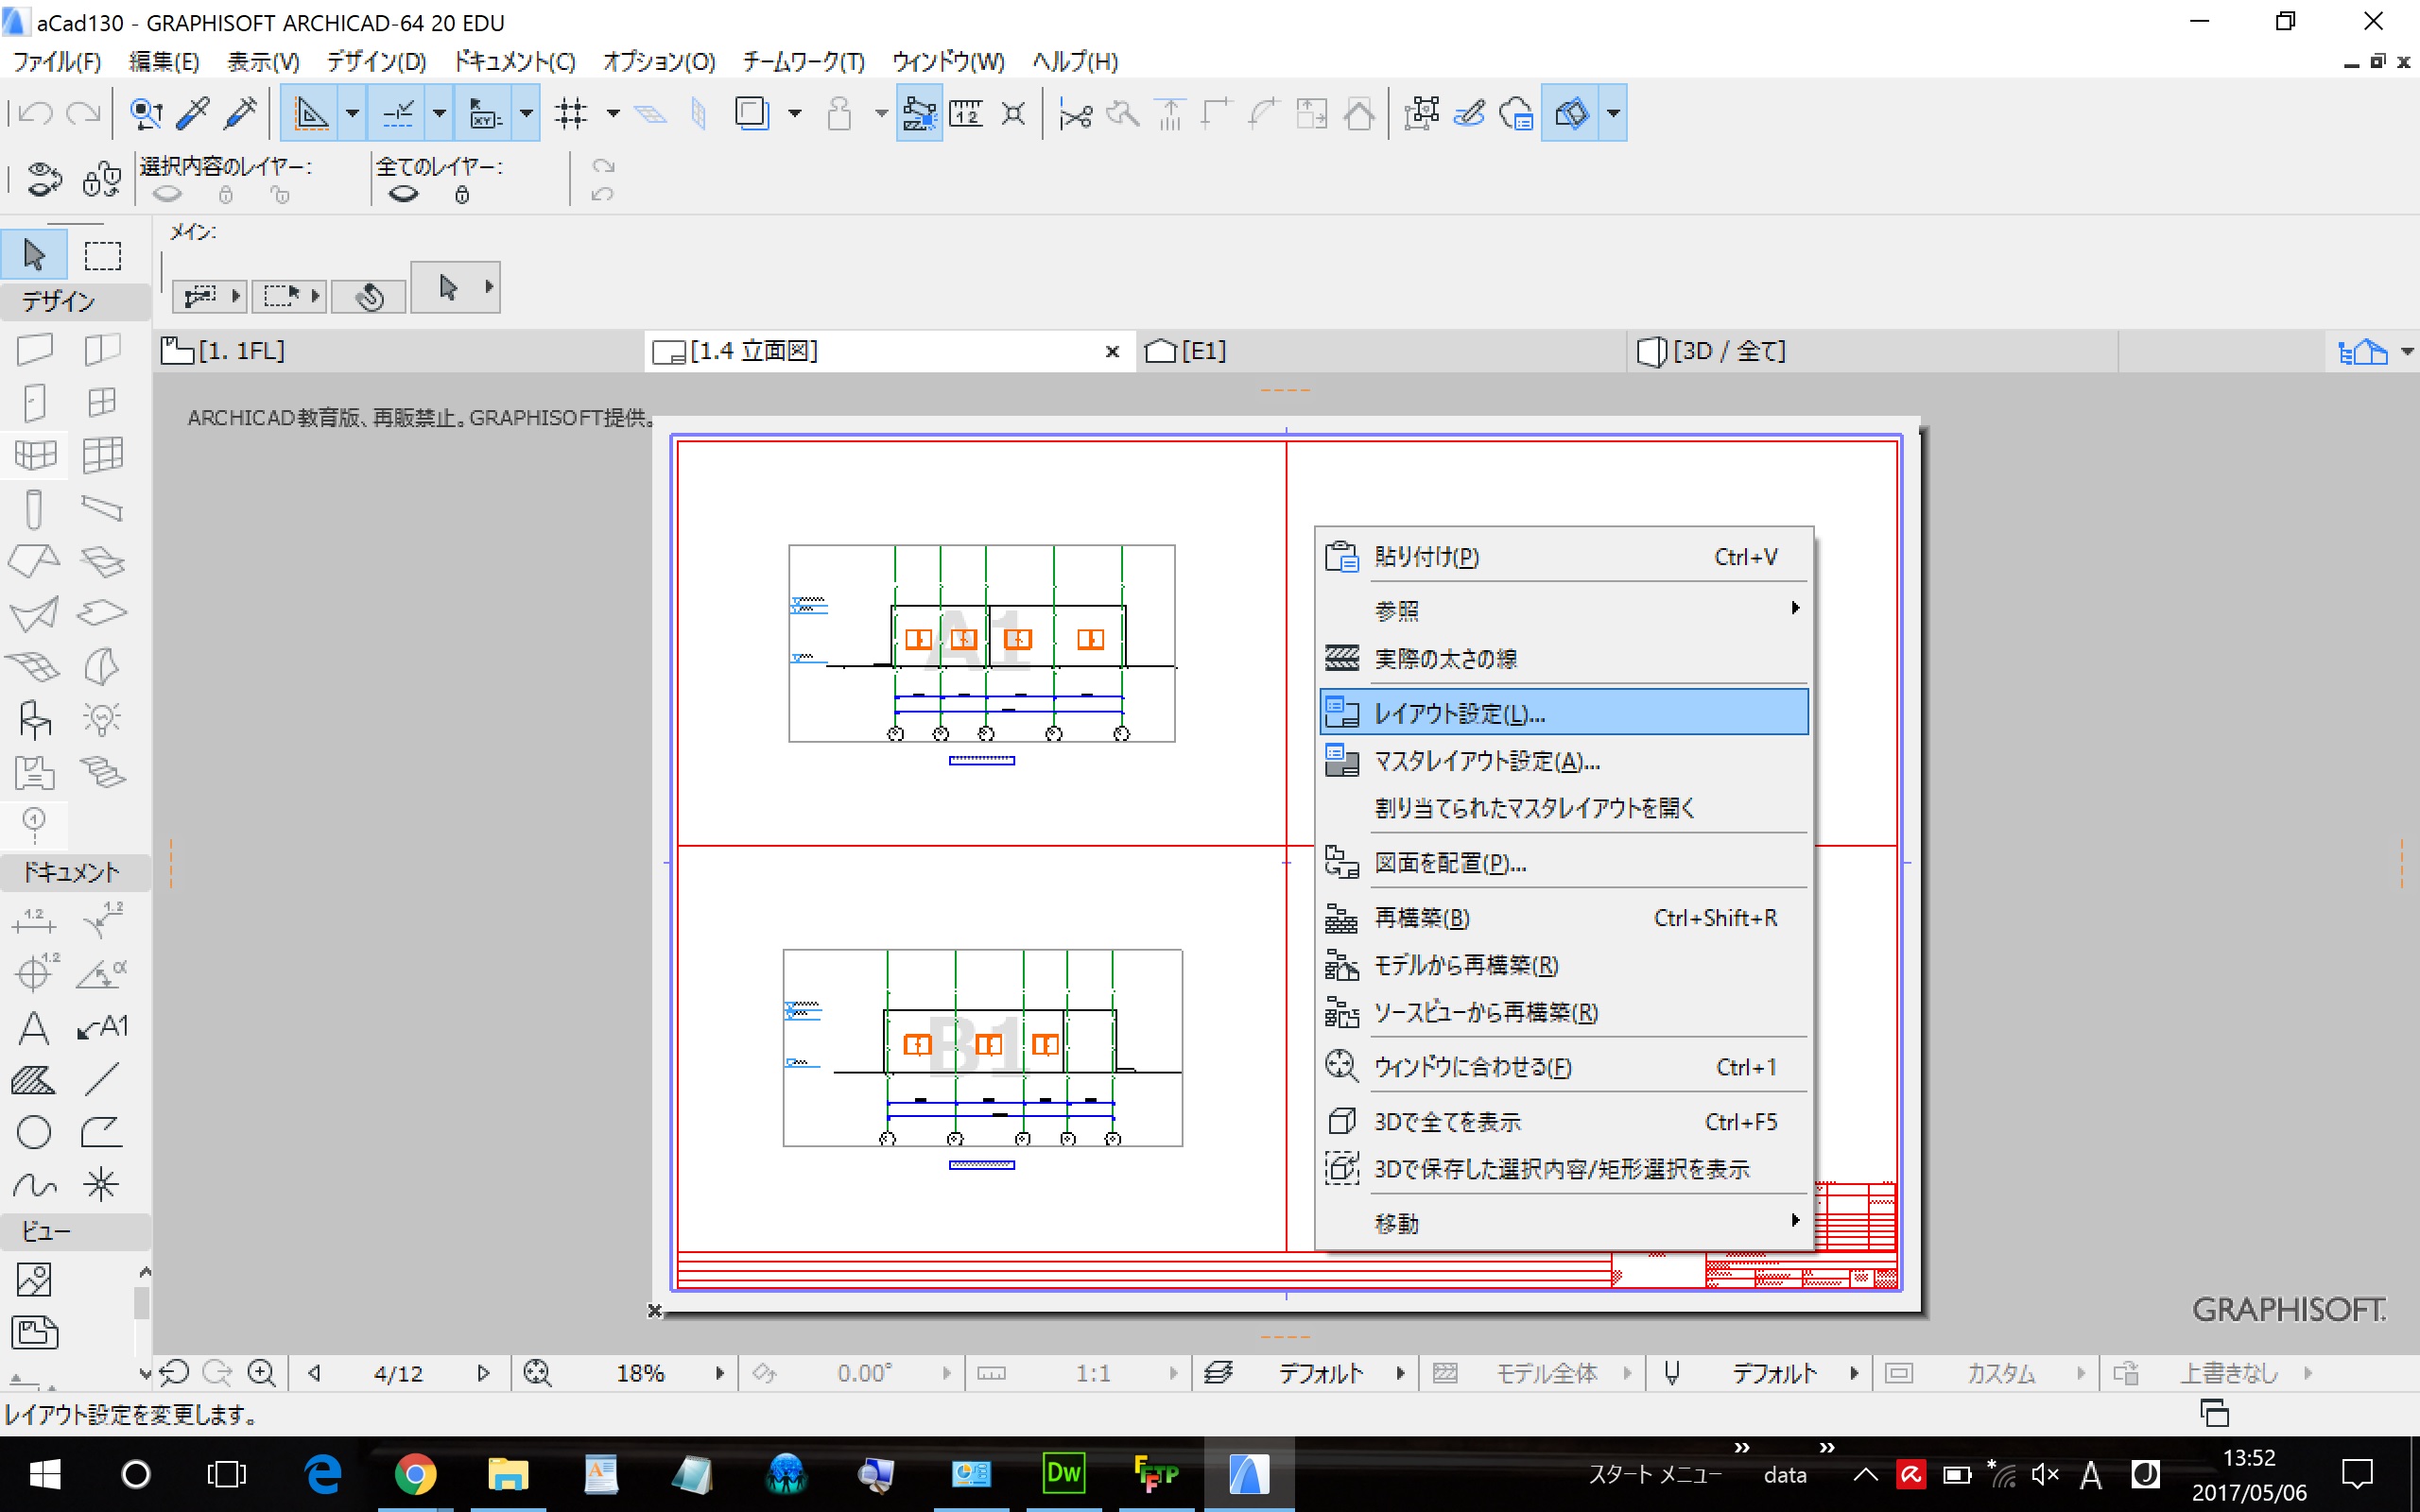Select the Circle/Arc tool

[x=34, y=1132]
